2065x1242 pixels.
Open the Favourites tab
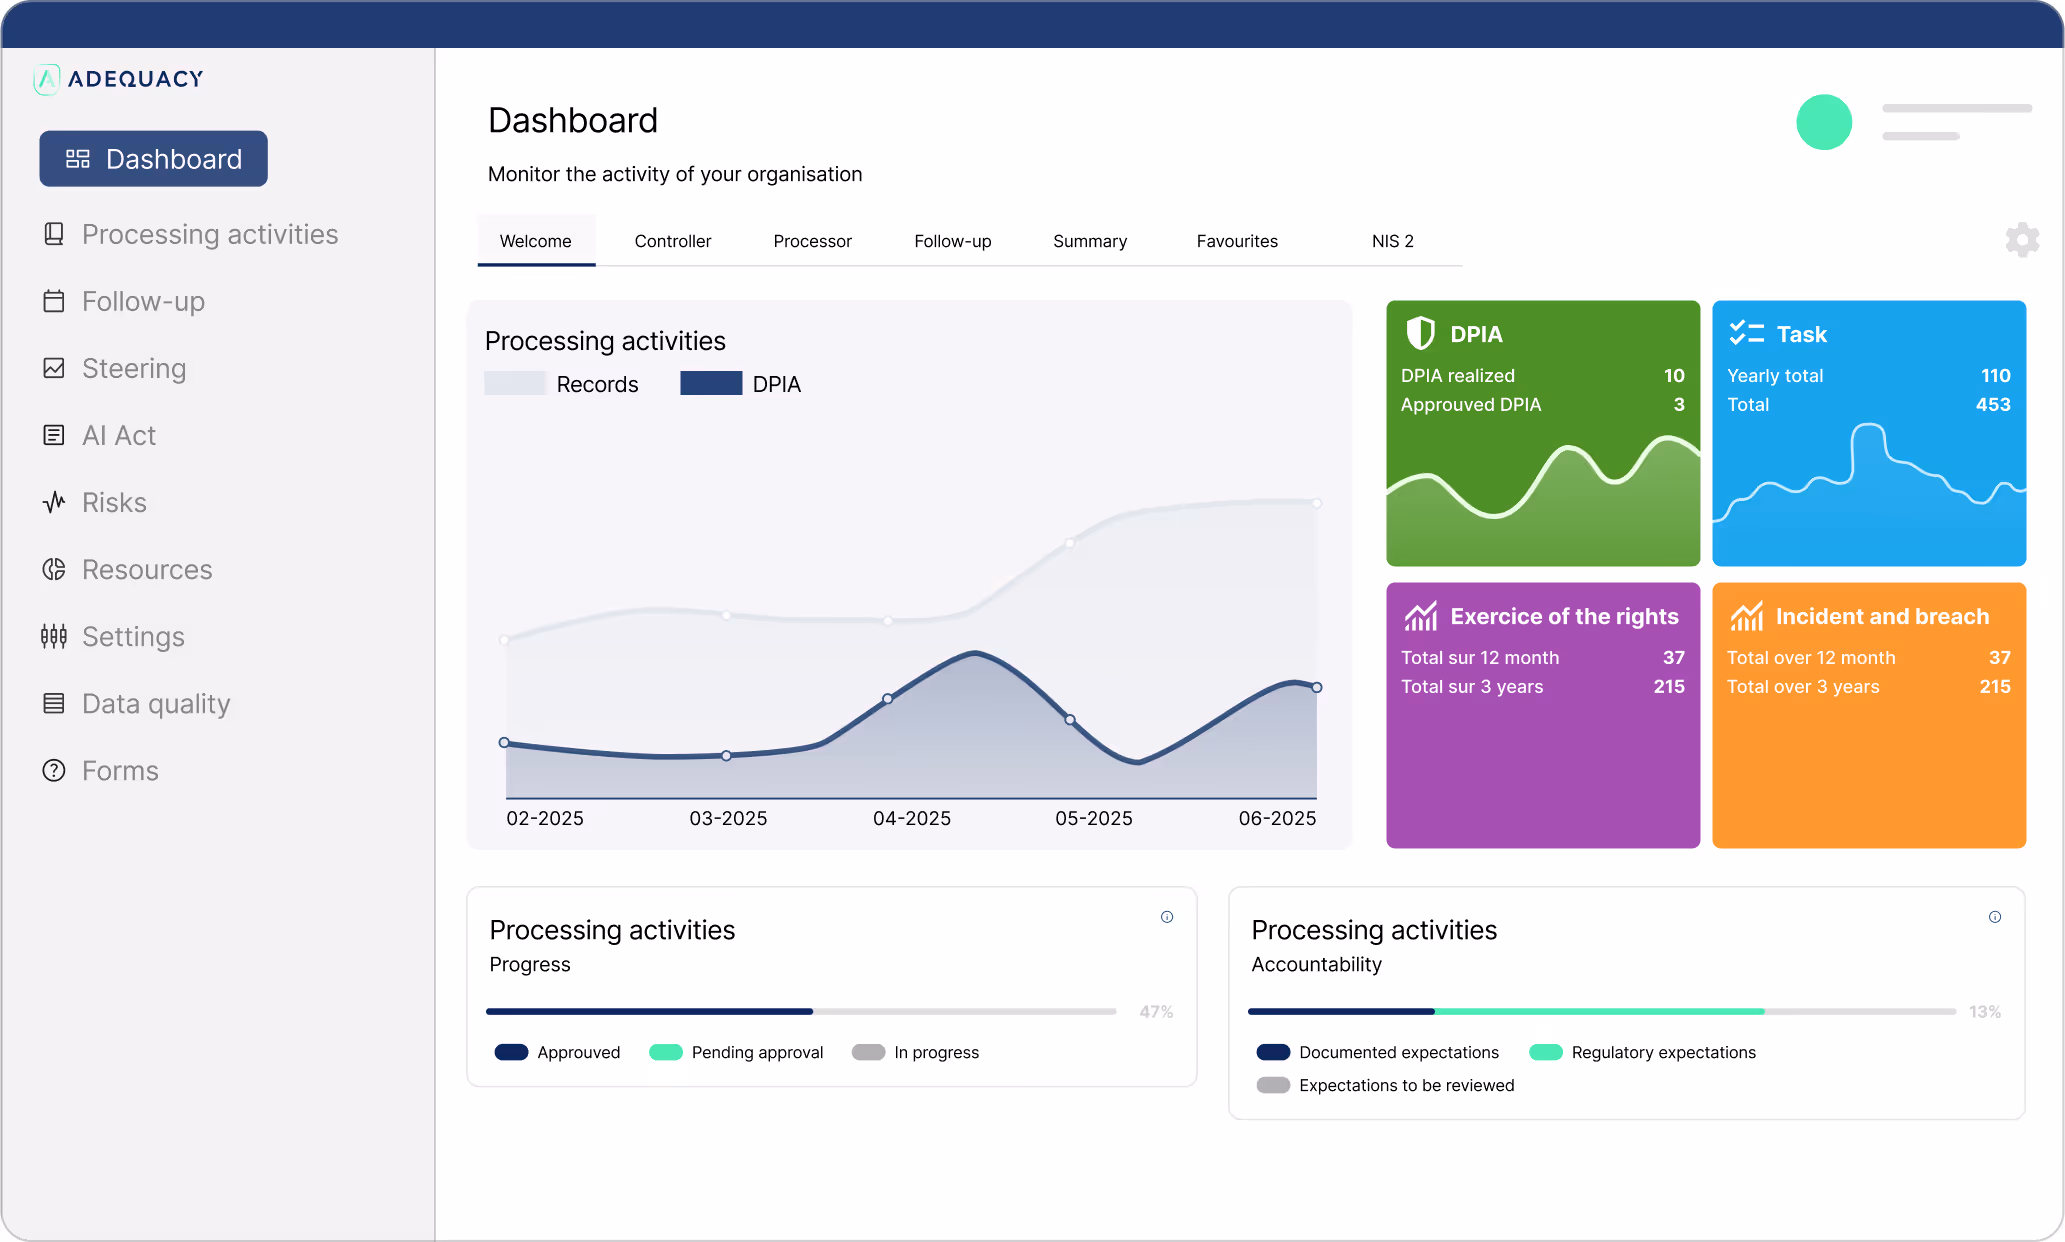coord(1236,241)
